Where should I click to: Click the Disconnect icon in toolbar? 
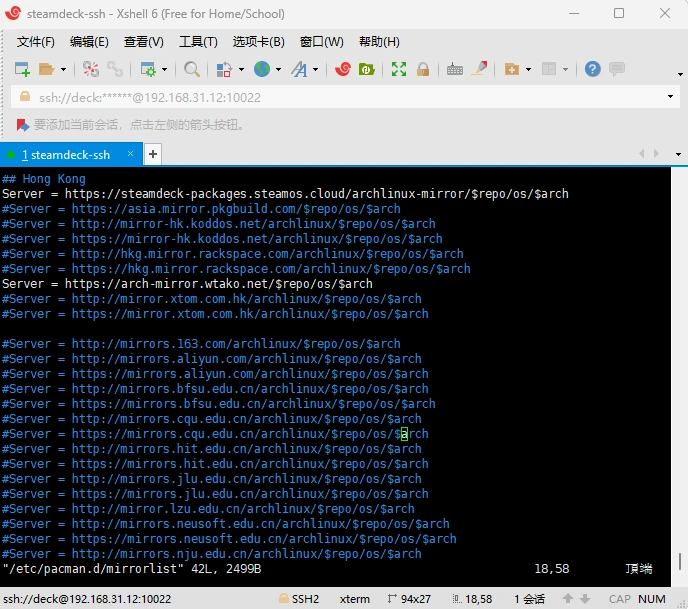pyautogui.click(x=91, y=69)
